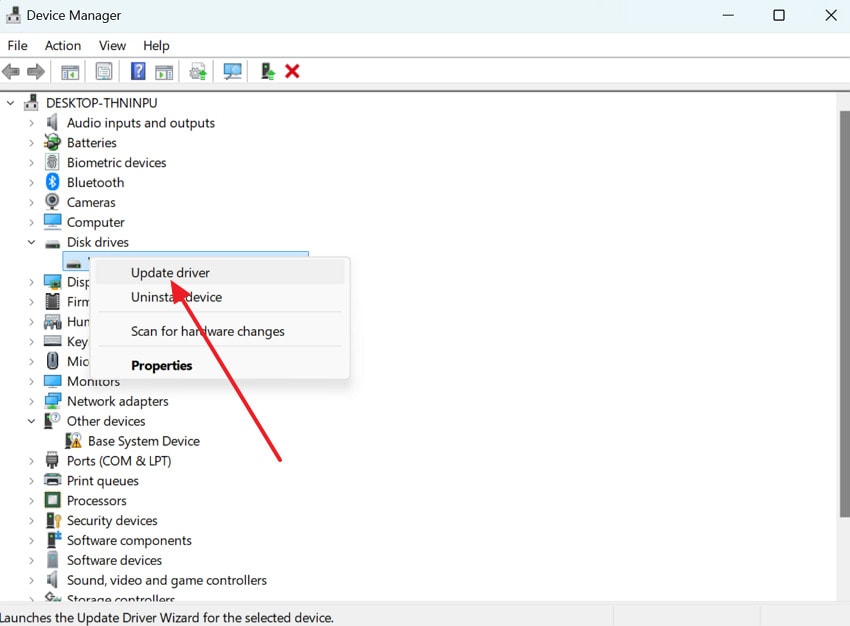Open the Action menu
The height and width of the screenshot is (626, 850).
point(63,45)
